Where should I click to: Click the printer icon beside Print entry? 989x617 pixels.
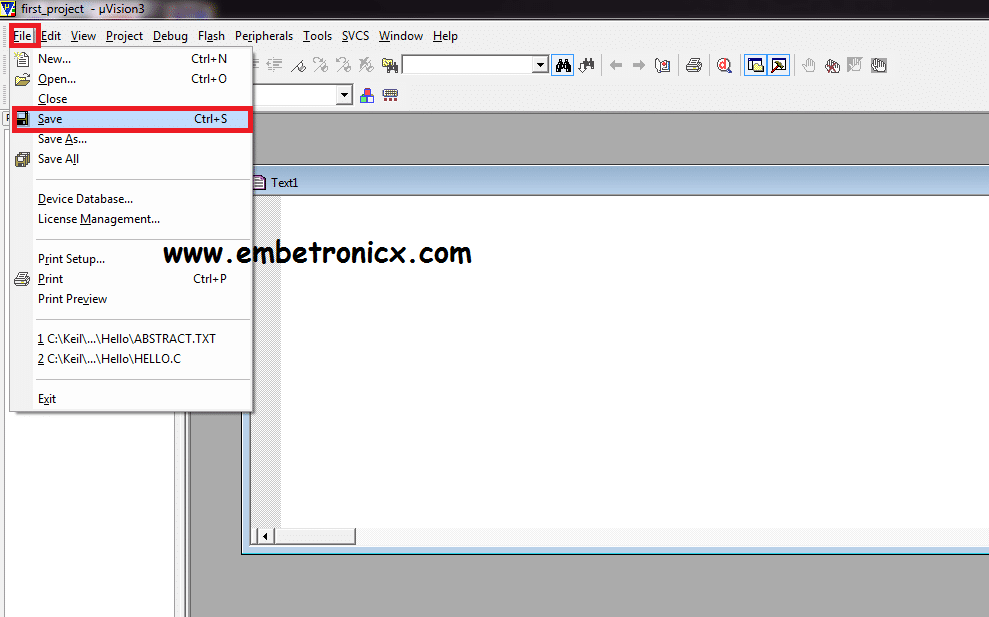pos(22,279)
